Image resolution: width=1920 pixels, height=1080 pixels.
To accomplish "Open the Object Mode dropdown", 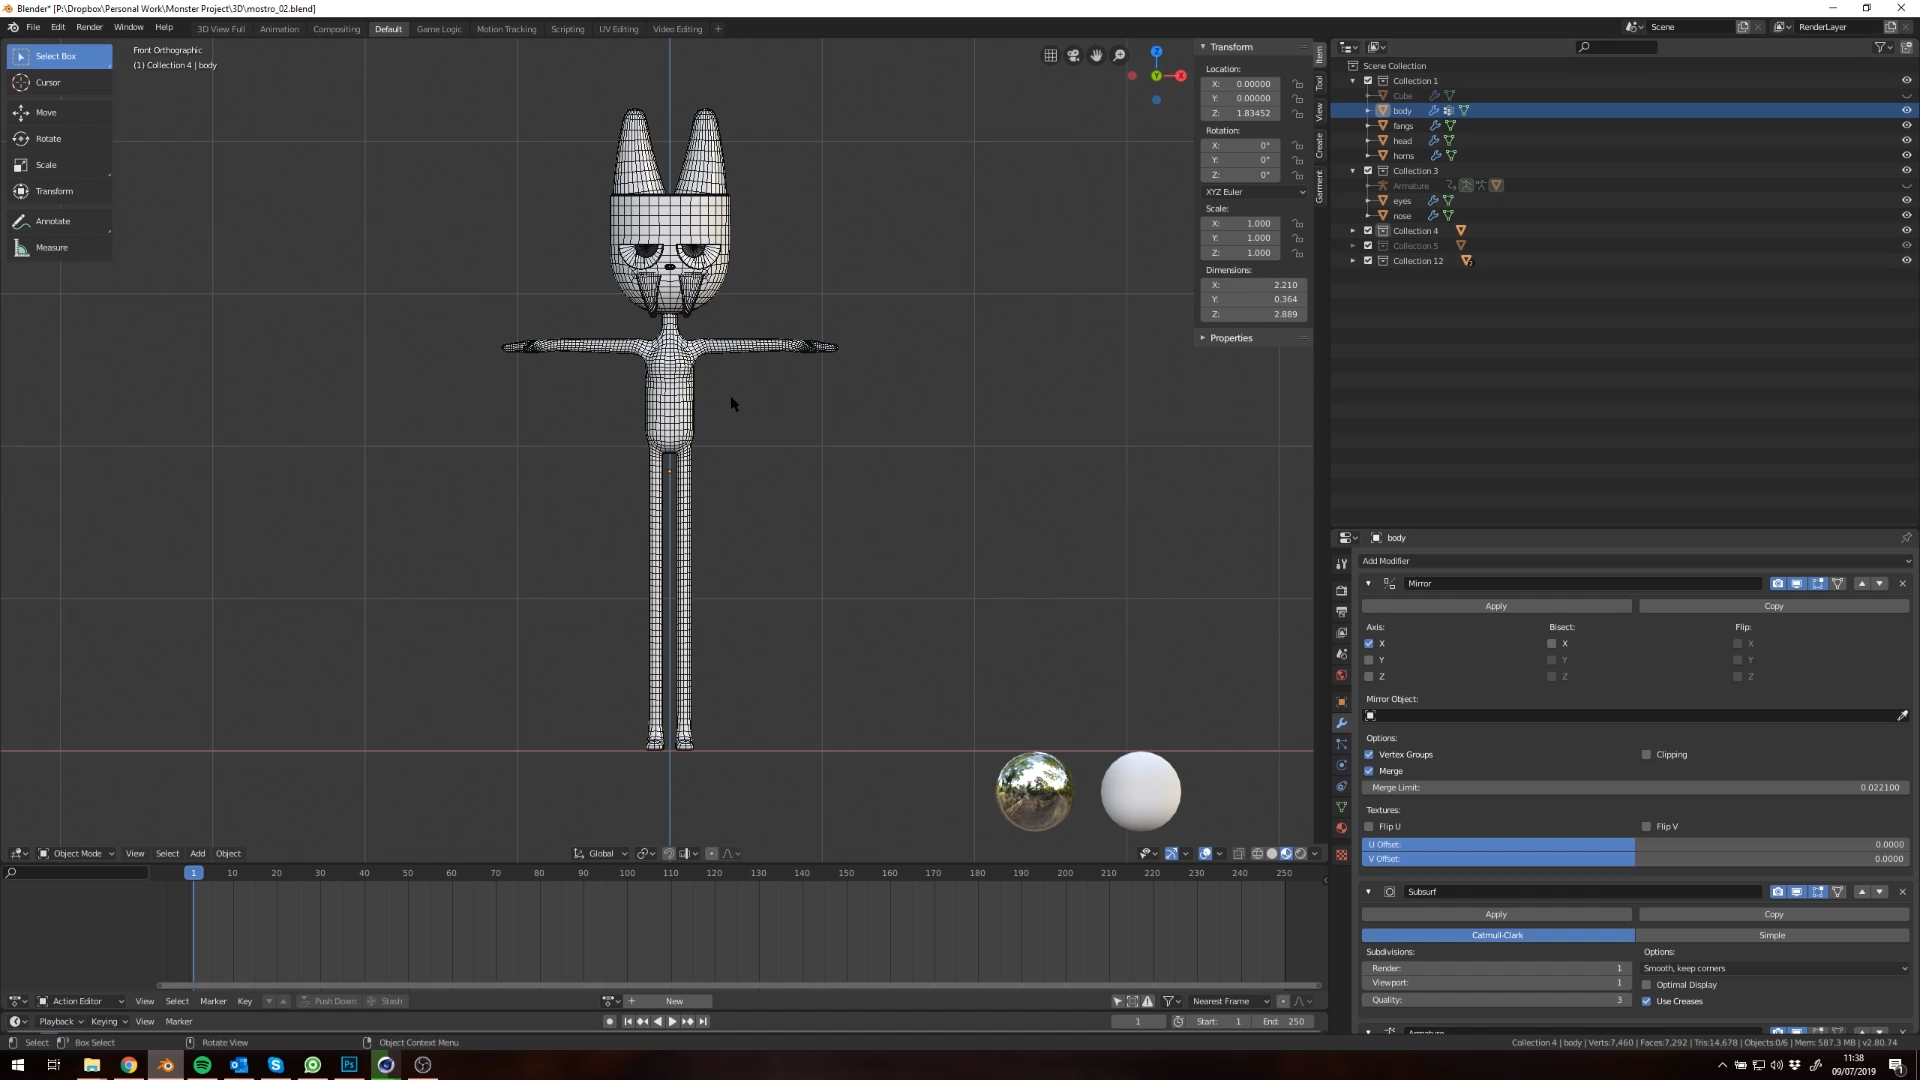I will click(x=77, y=854).
